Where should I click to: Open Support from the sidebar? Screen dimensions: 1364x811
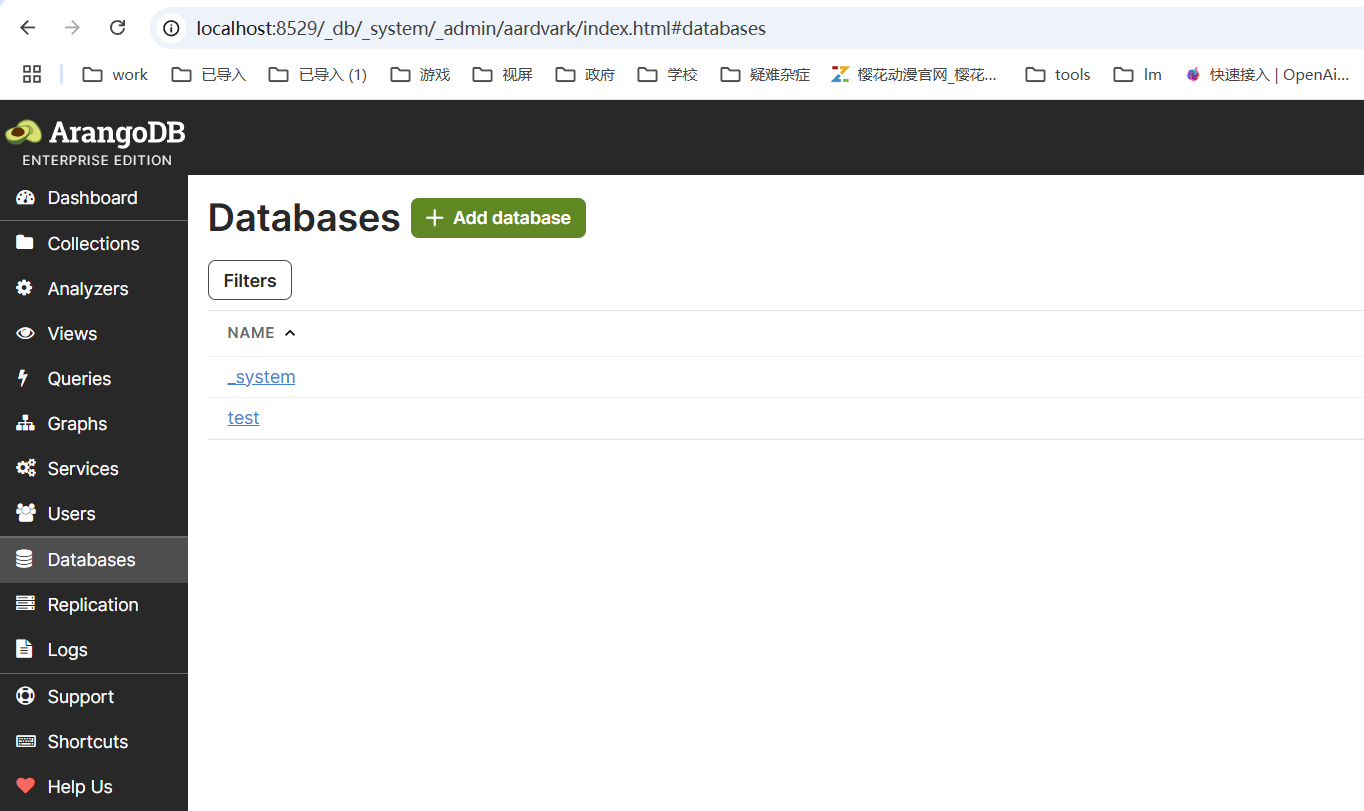[25, 696]
